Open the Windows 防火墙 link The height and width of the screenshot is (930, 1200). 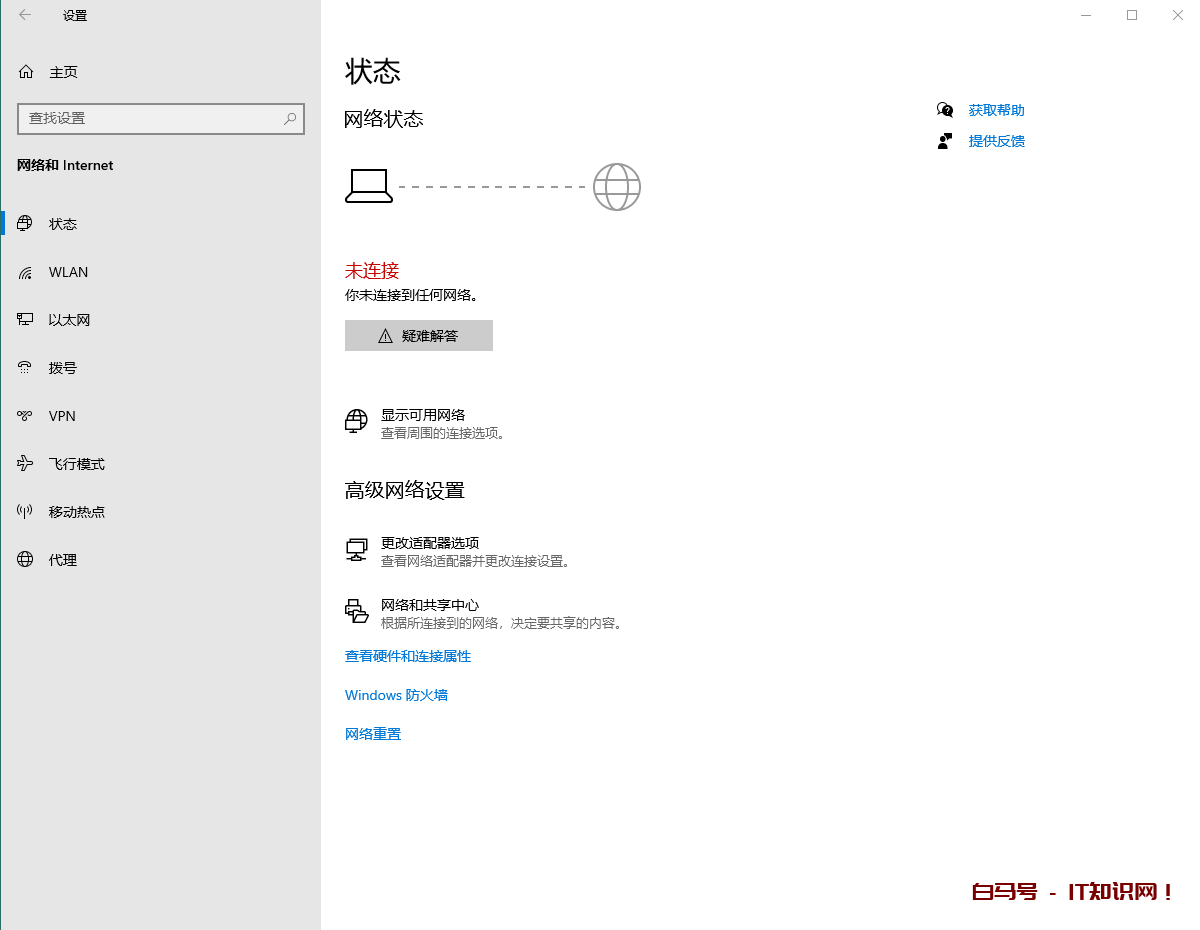click(396, 695)
